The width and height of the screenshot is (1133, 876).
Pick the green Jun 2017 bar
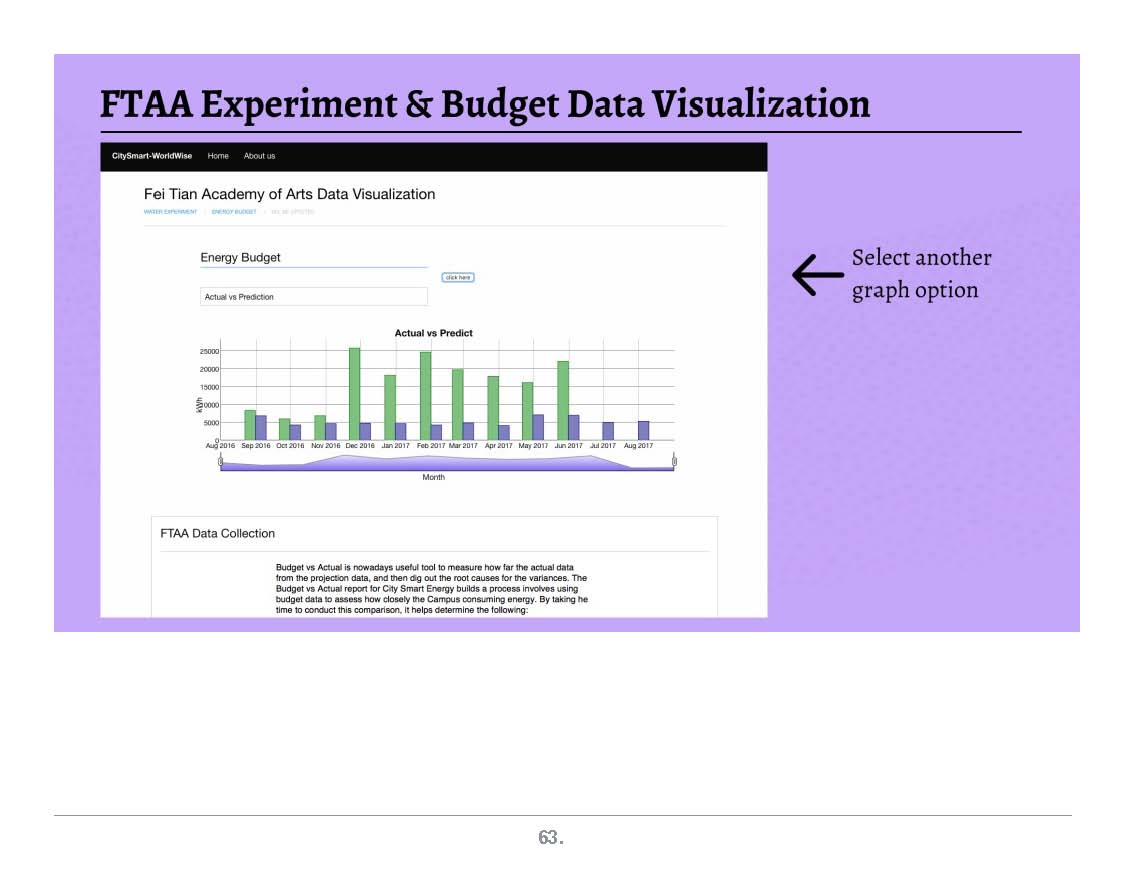click(563, 400)
